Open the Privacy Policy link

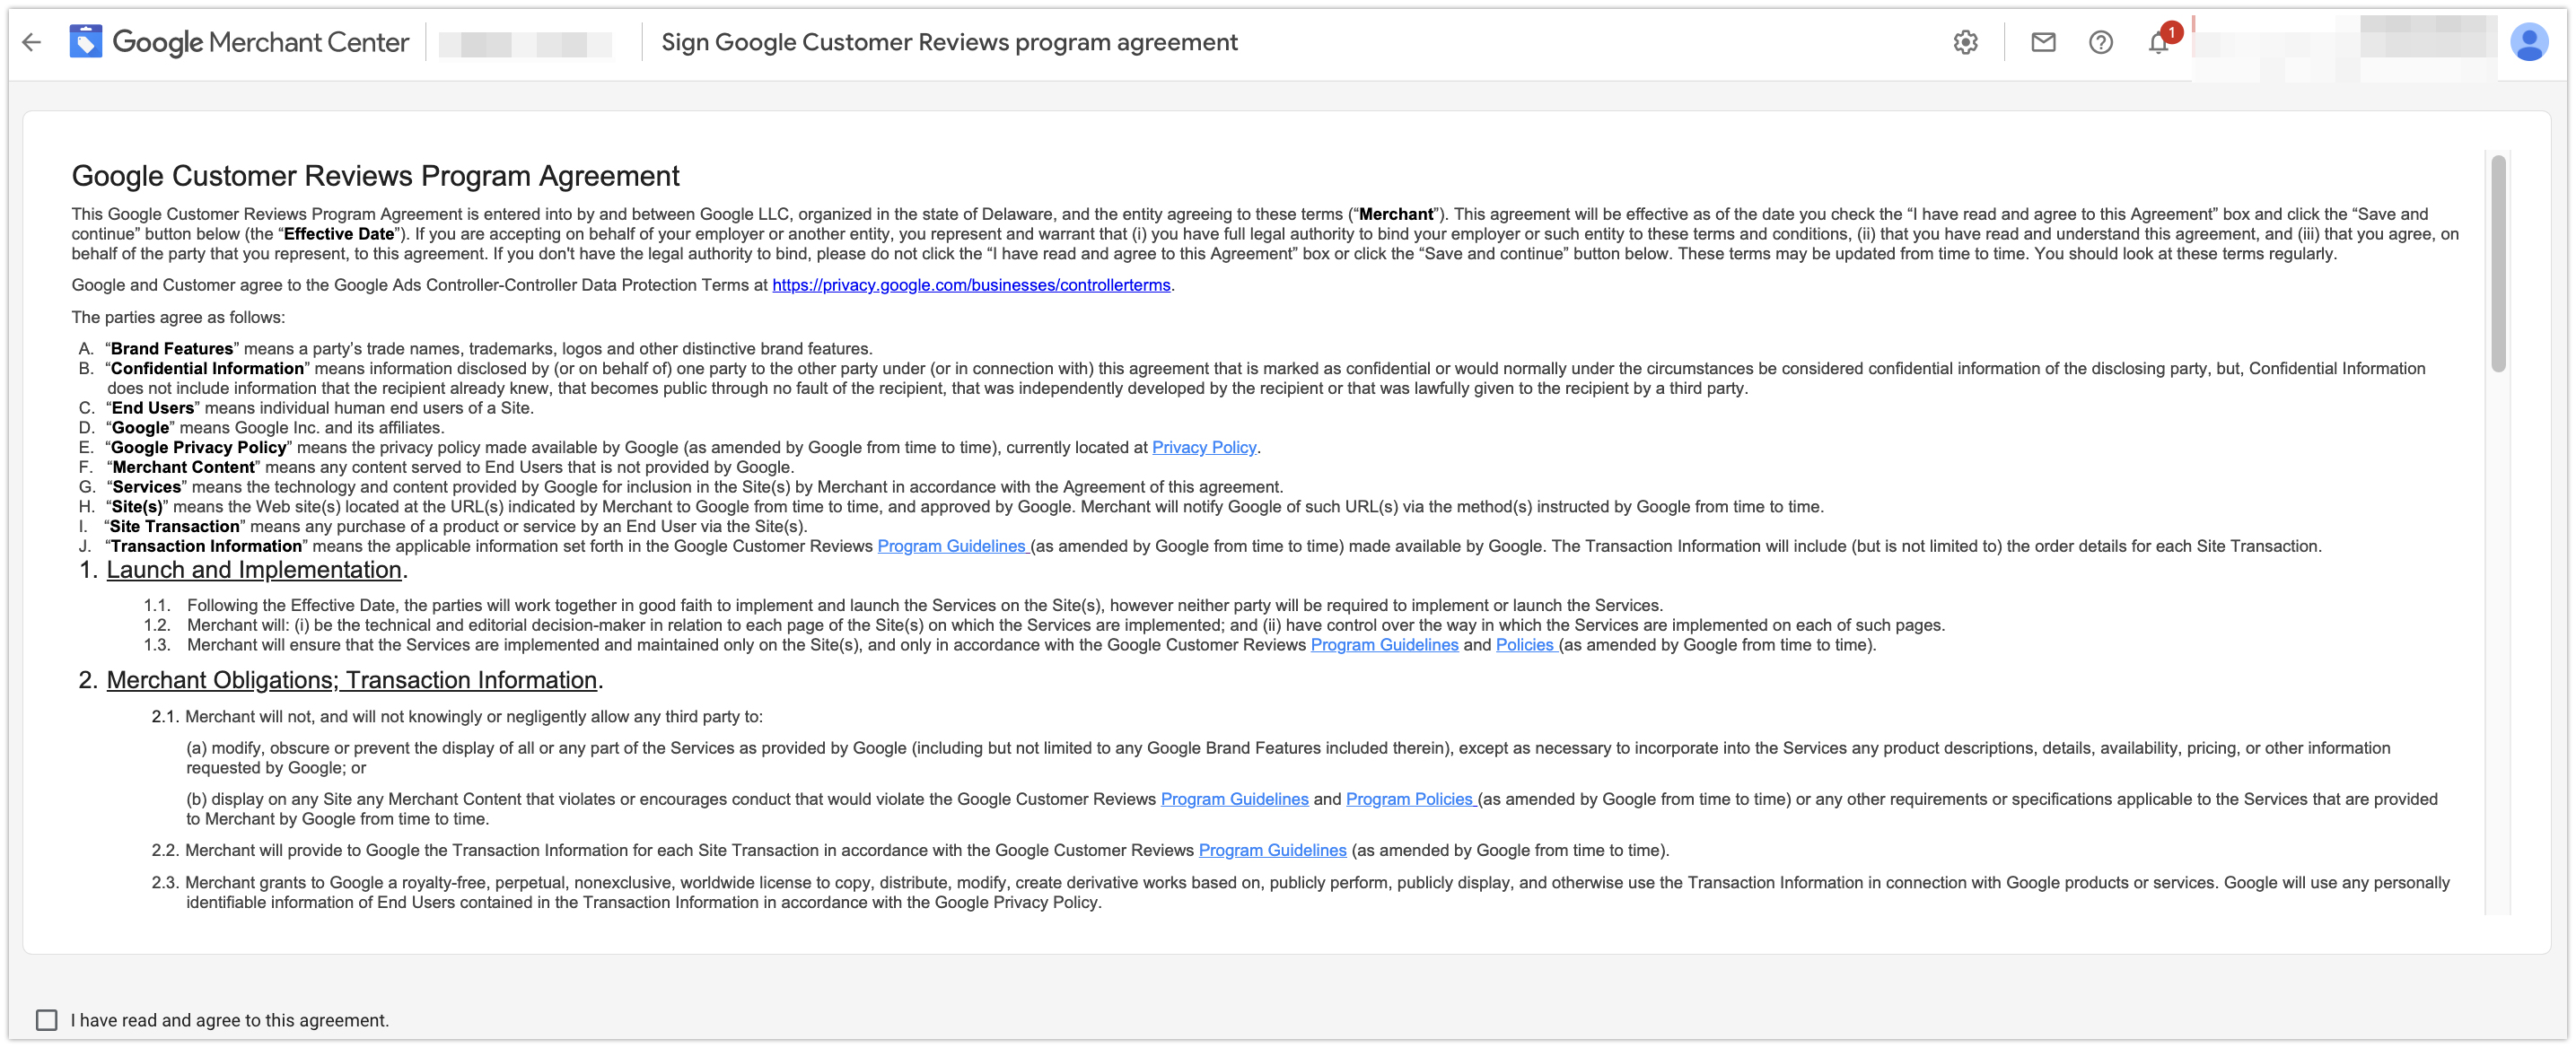click(1203, 447)
